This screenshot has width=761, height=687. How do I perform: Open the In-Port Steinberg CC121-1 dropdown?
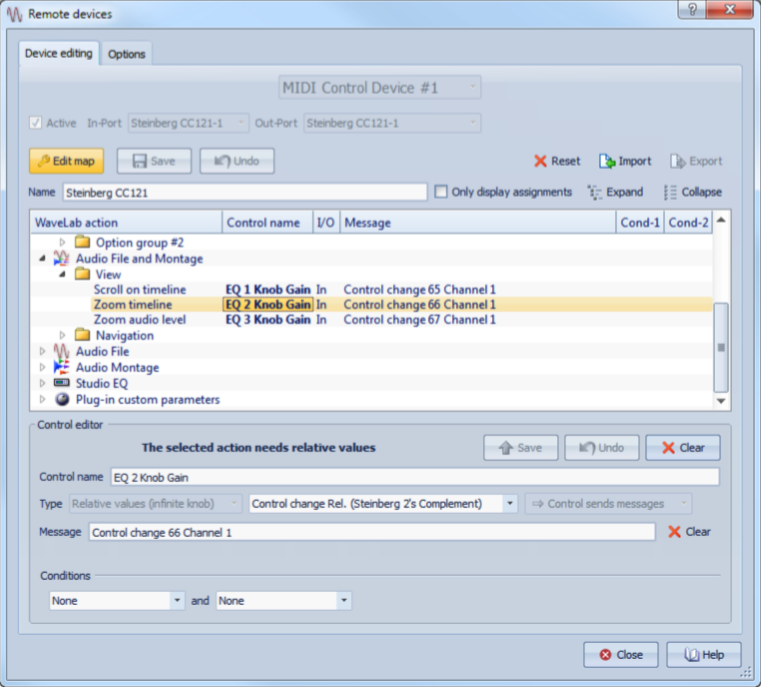point(188,123)
